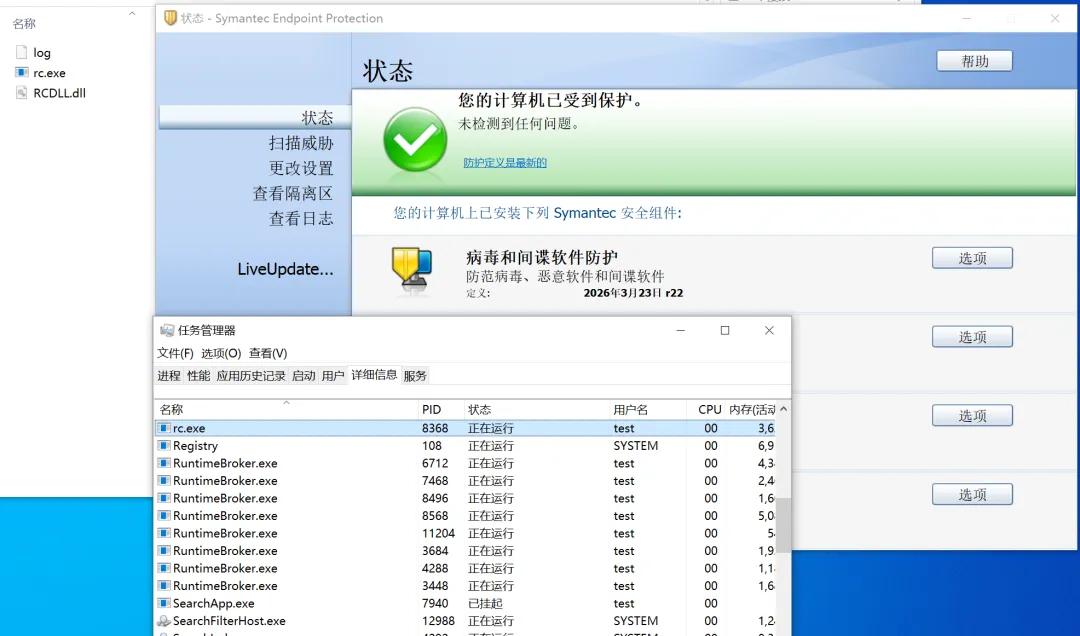Open the 选项(O) menu in Task Manager
The width and height of the screenshot is (1080, 636).
pos(221,353)
